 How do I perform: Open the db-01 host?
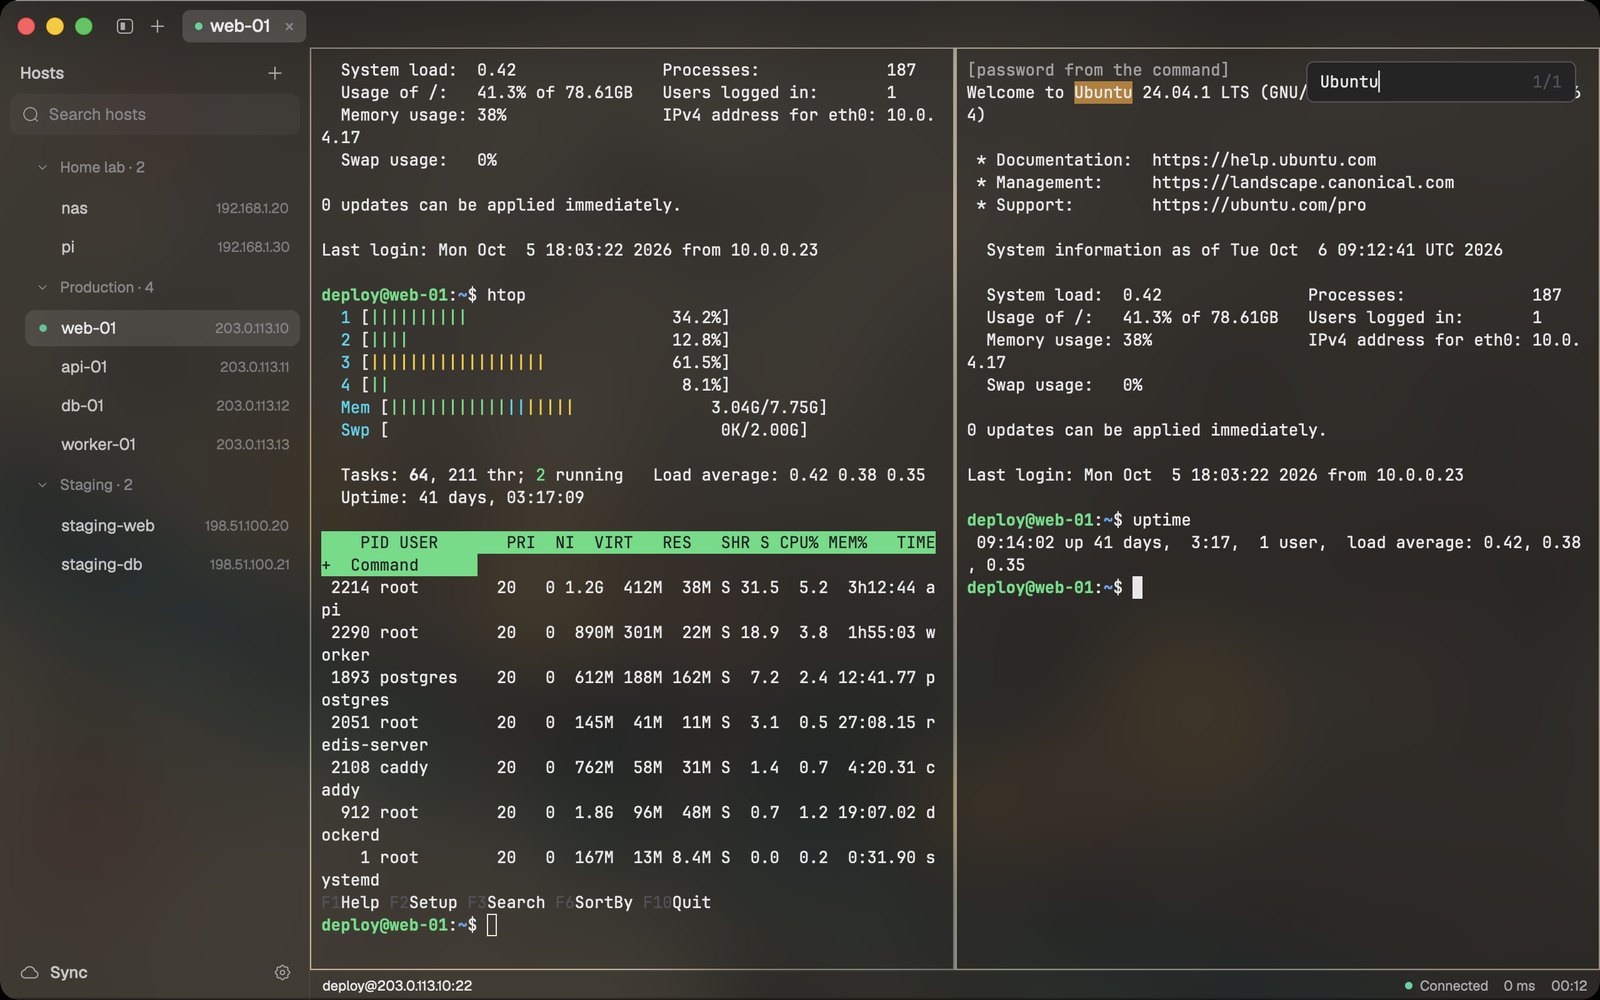162,406
